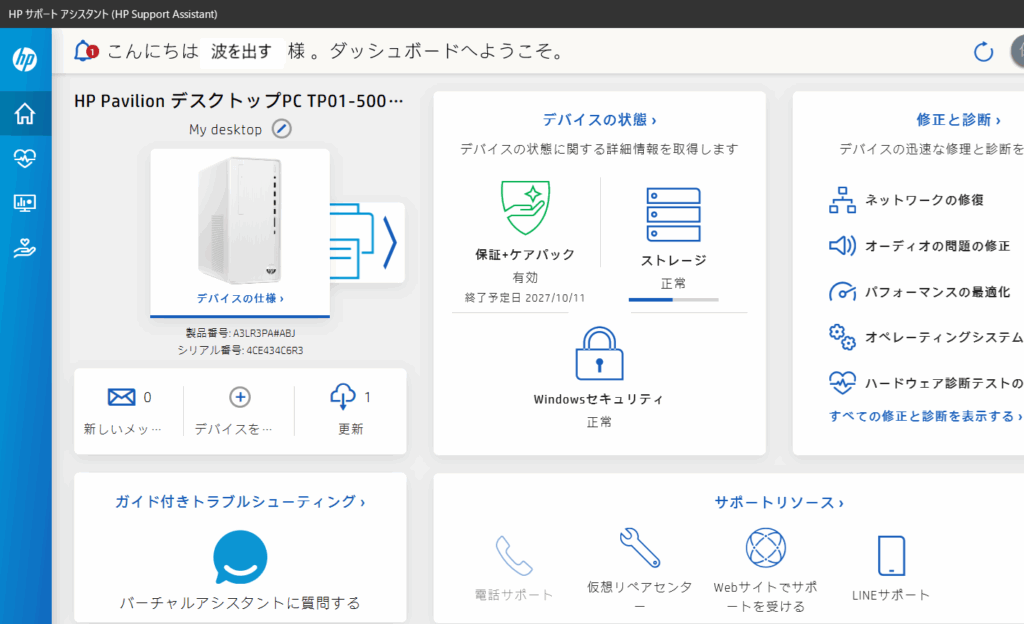Open すべての修正と診断を表示する link

coord(925,416)
